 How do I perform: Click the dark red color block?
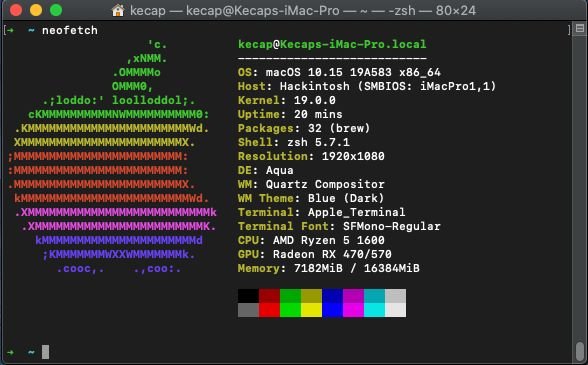click(269, 296)
